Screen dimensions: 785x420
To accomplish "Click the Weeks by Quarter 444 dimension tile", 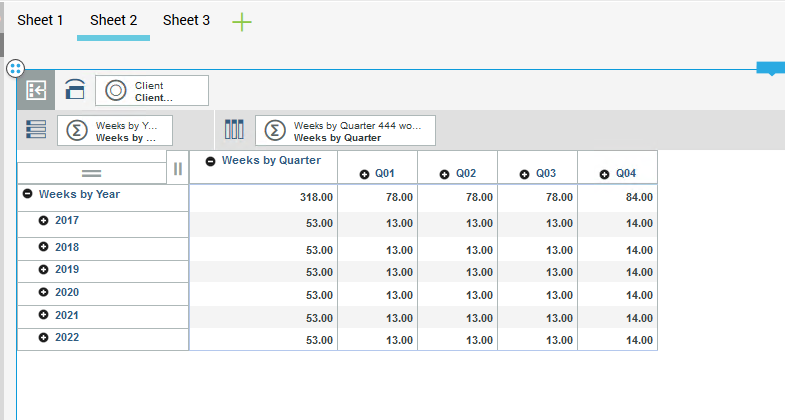I will coord(345,131).
